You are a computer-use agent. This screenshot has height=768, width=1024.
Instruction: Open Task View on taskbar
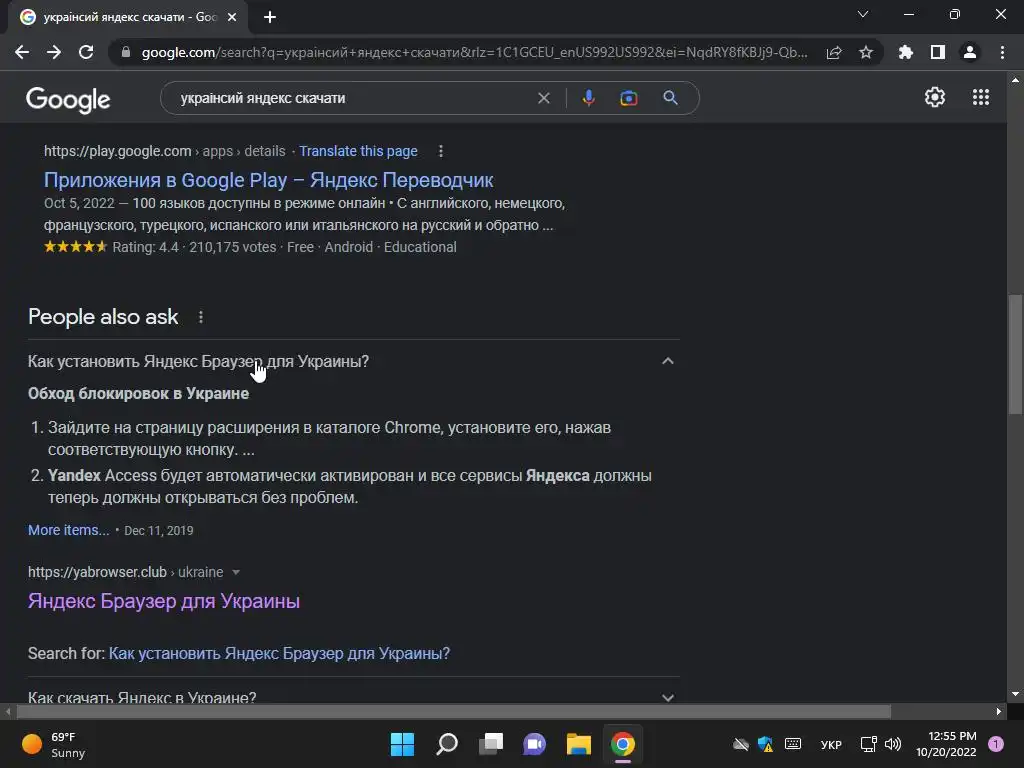click(491, 744)
